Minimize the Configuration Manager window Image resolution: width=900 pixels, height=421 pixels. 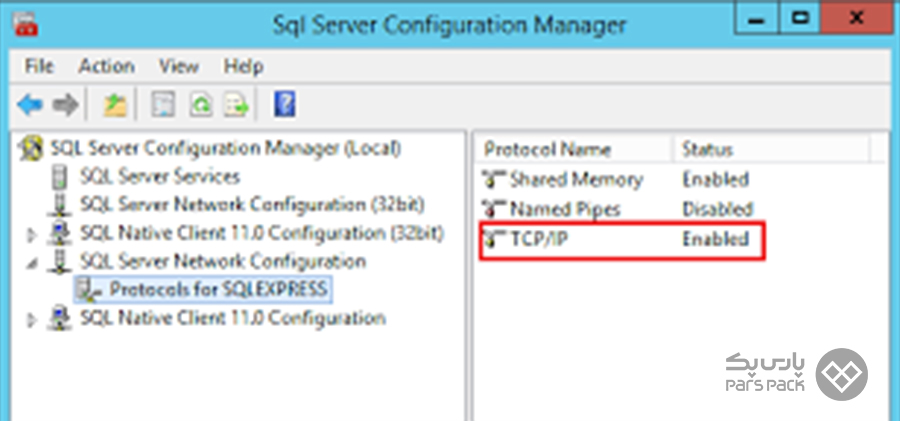pos(757,19)
